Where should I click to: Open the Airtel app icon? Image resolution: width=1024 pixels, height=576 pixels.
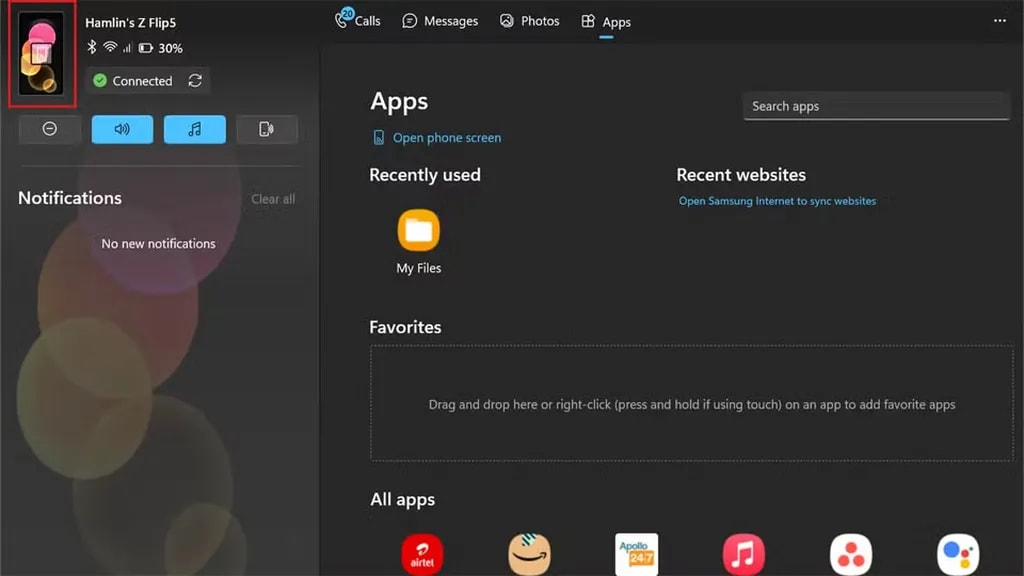pyautogui.click(x=422, y=552)
